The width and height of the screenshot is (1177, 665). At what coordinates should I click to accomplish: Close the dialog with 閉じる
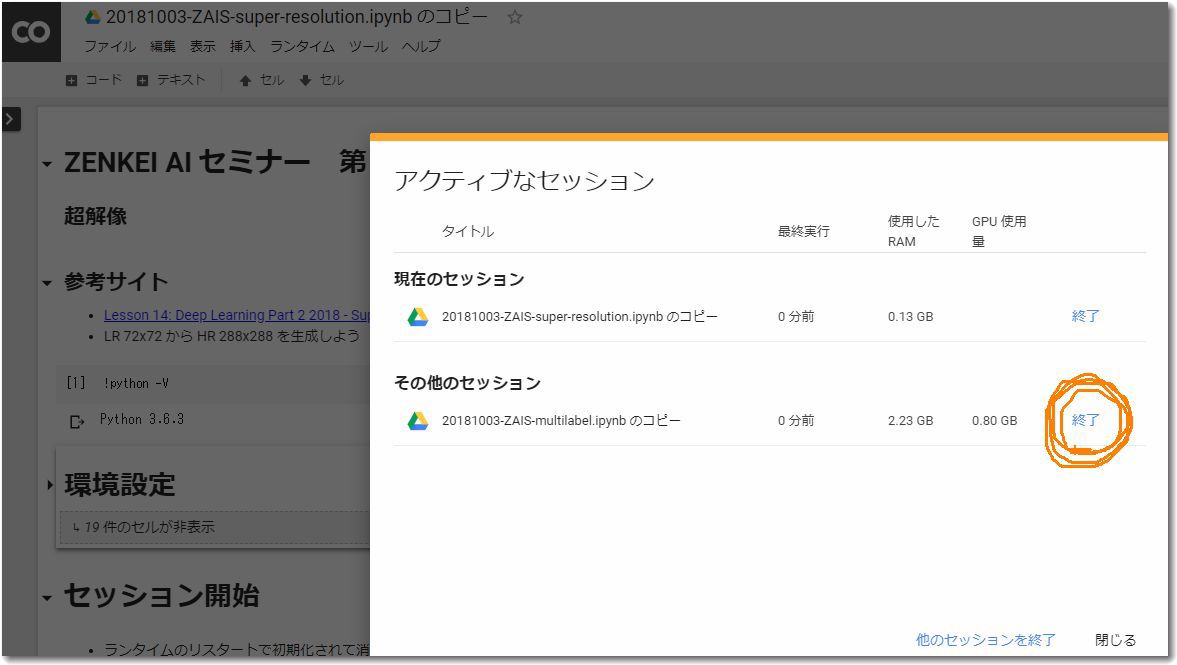pos(1115,640)
